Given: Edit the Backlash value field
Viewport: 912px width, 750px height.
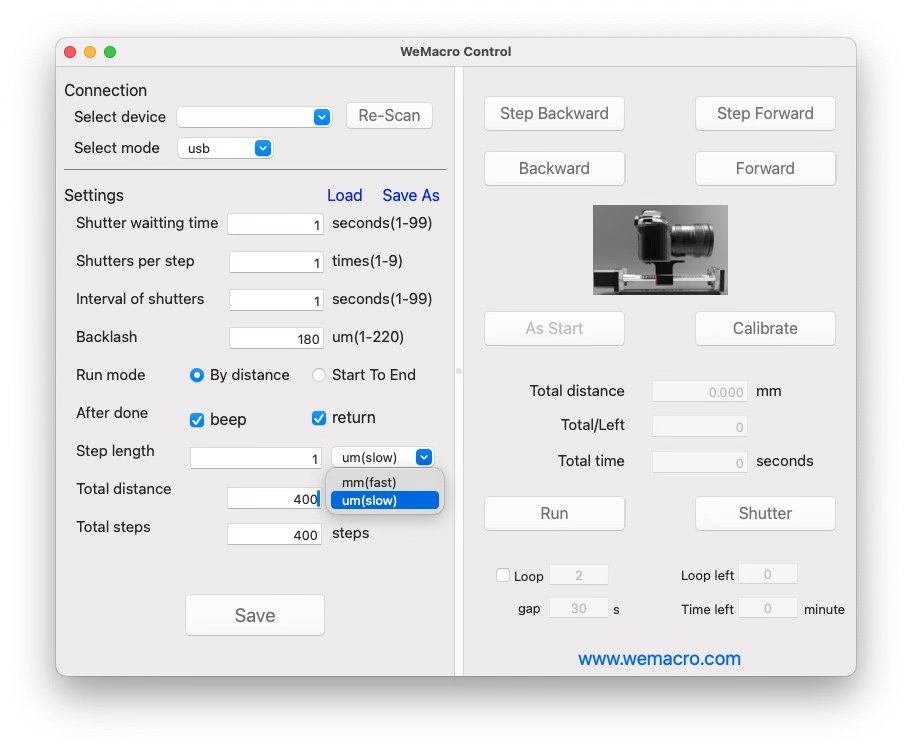Looking at the screenshot, I should [x=276, y=338].
